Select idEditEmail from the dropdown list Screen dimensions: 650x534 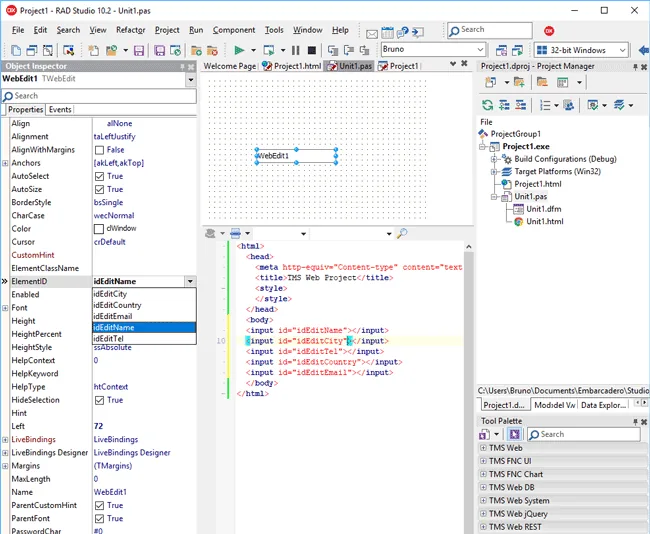pyautogui.click(x=144, y=316)
